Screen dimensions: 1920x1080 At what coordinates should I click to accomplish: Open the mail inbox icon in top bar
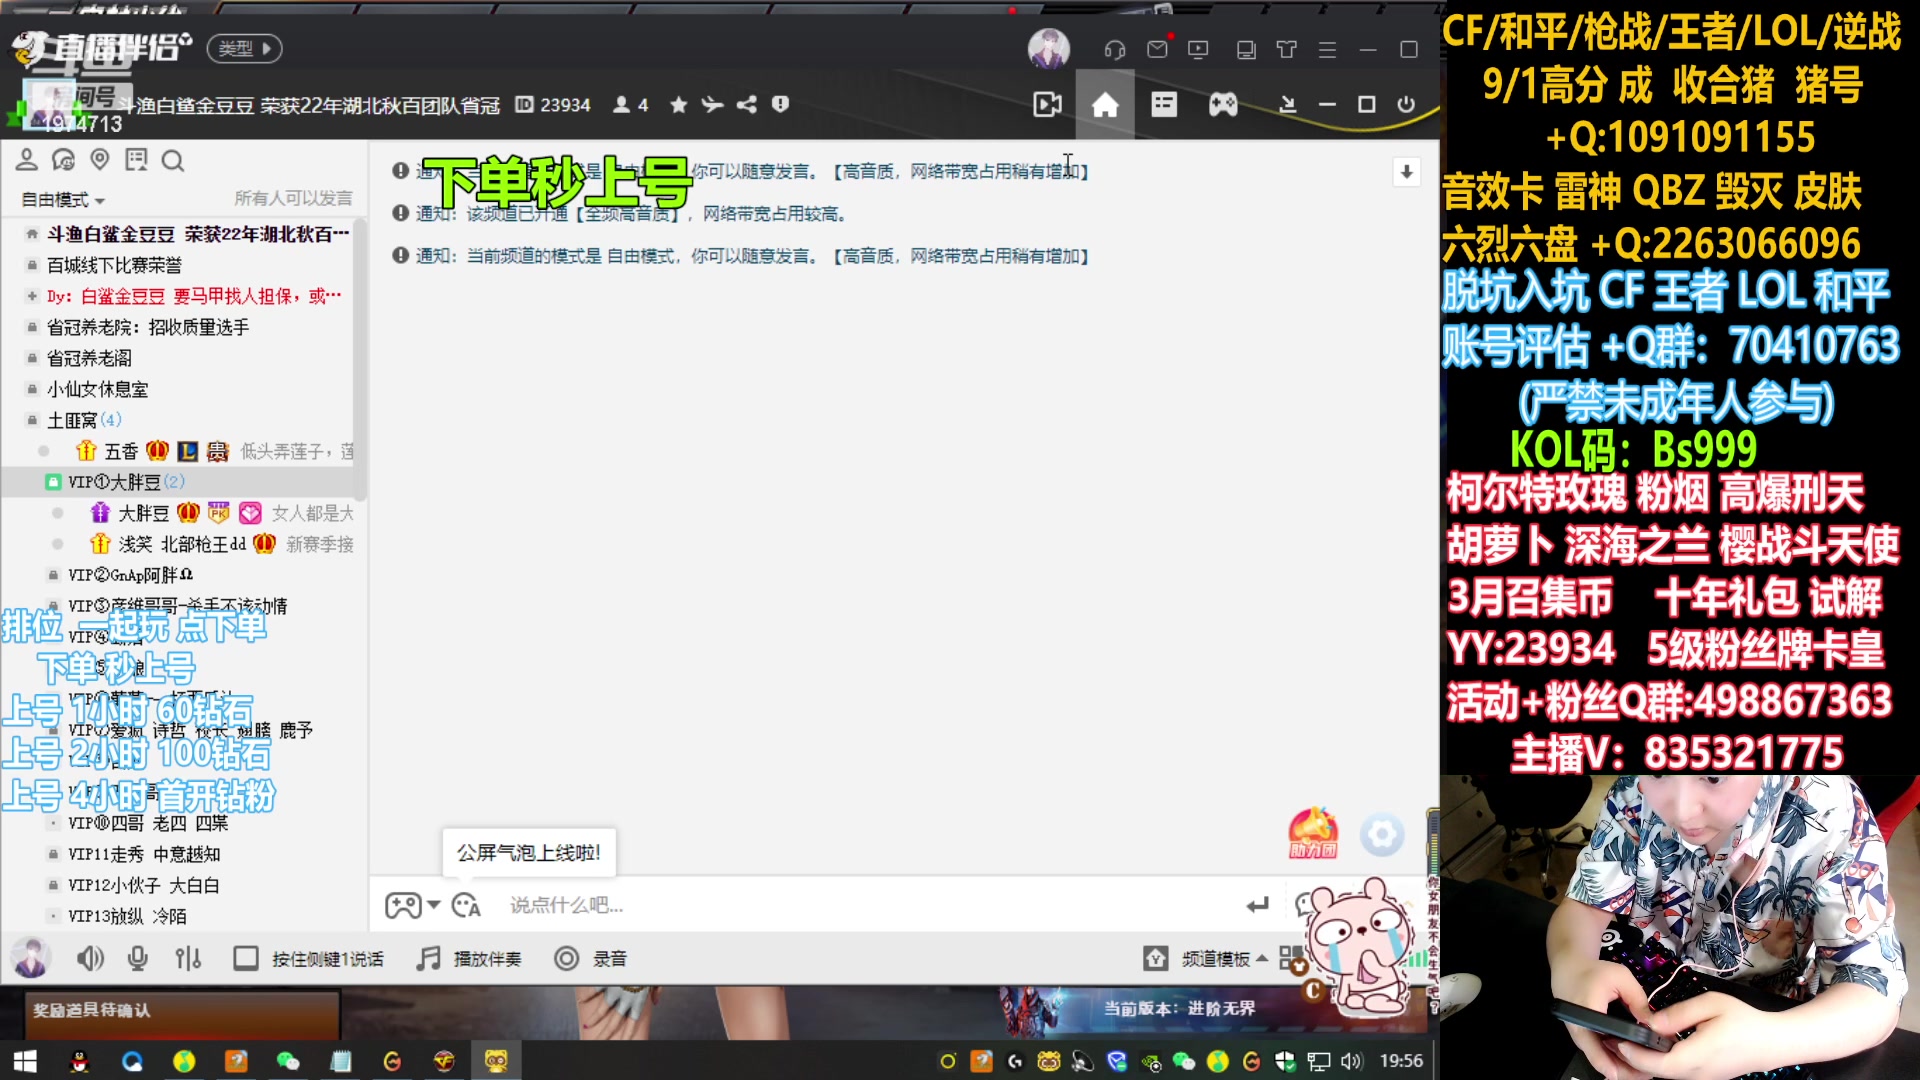pyautogui.click(x=1157, y=49)
